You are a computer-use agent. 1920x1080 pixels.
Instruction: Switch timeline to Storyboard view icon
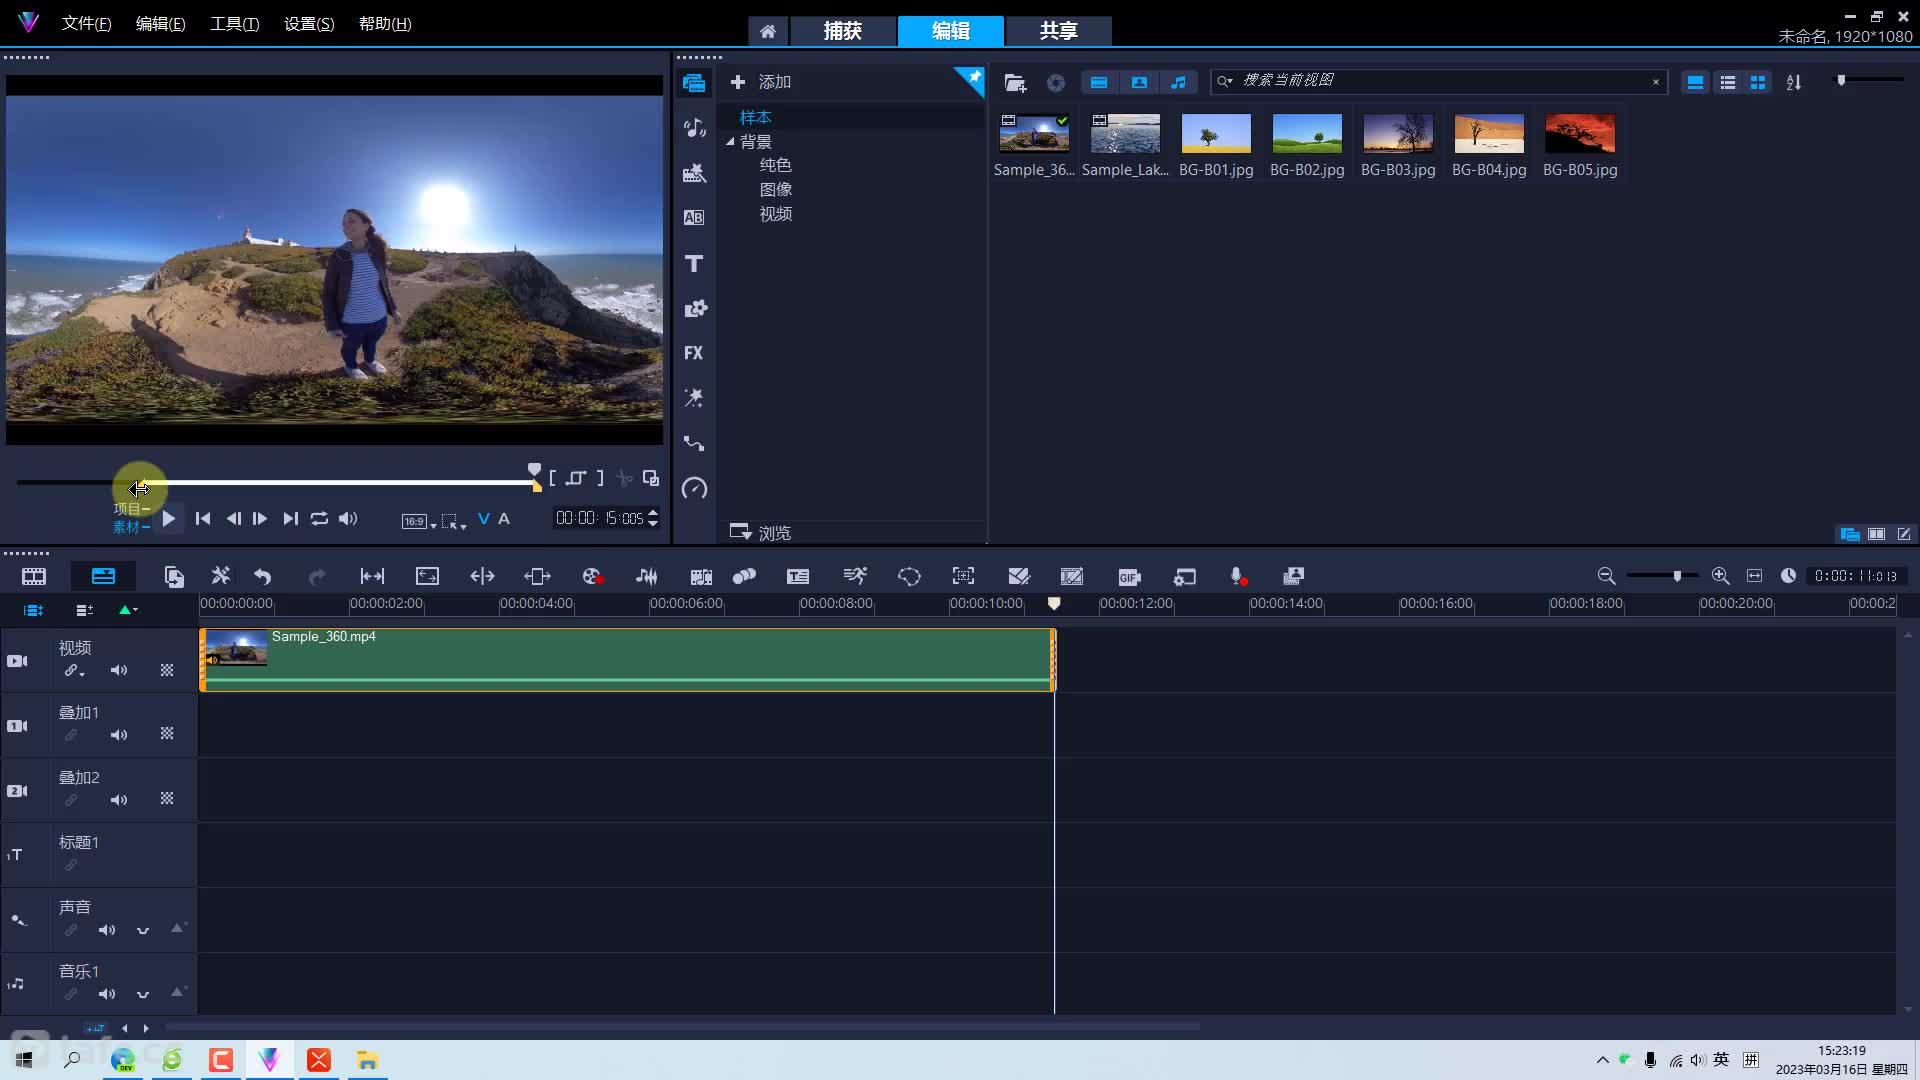point(34,576)
